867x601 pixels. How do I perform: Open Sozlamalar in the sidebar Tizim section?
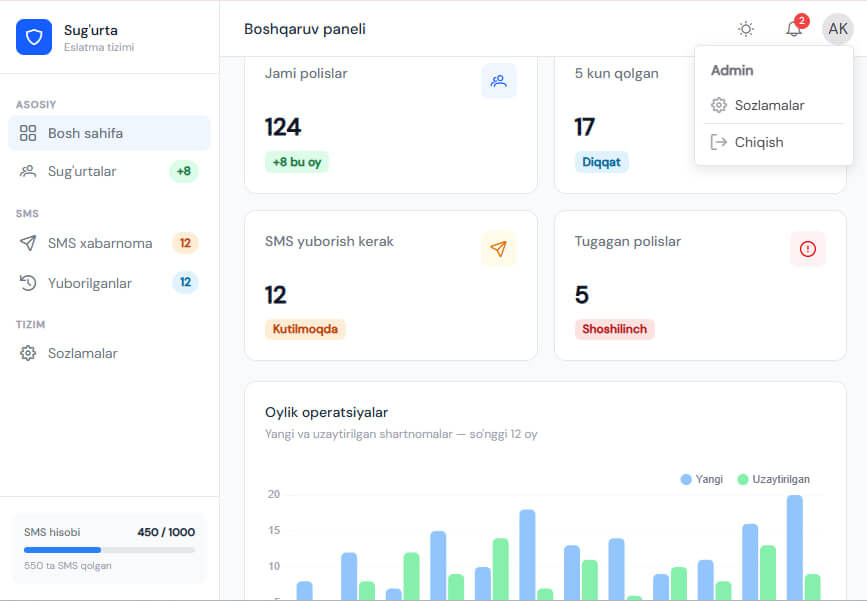click(109, 353)
